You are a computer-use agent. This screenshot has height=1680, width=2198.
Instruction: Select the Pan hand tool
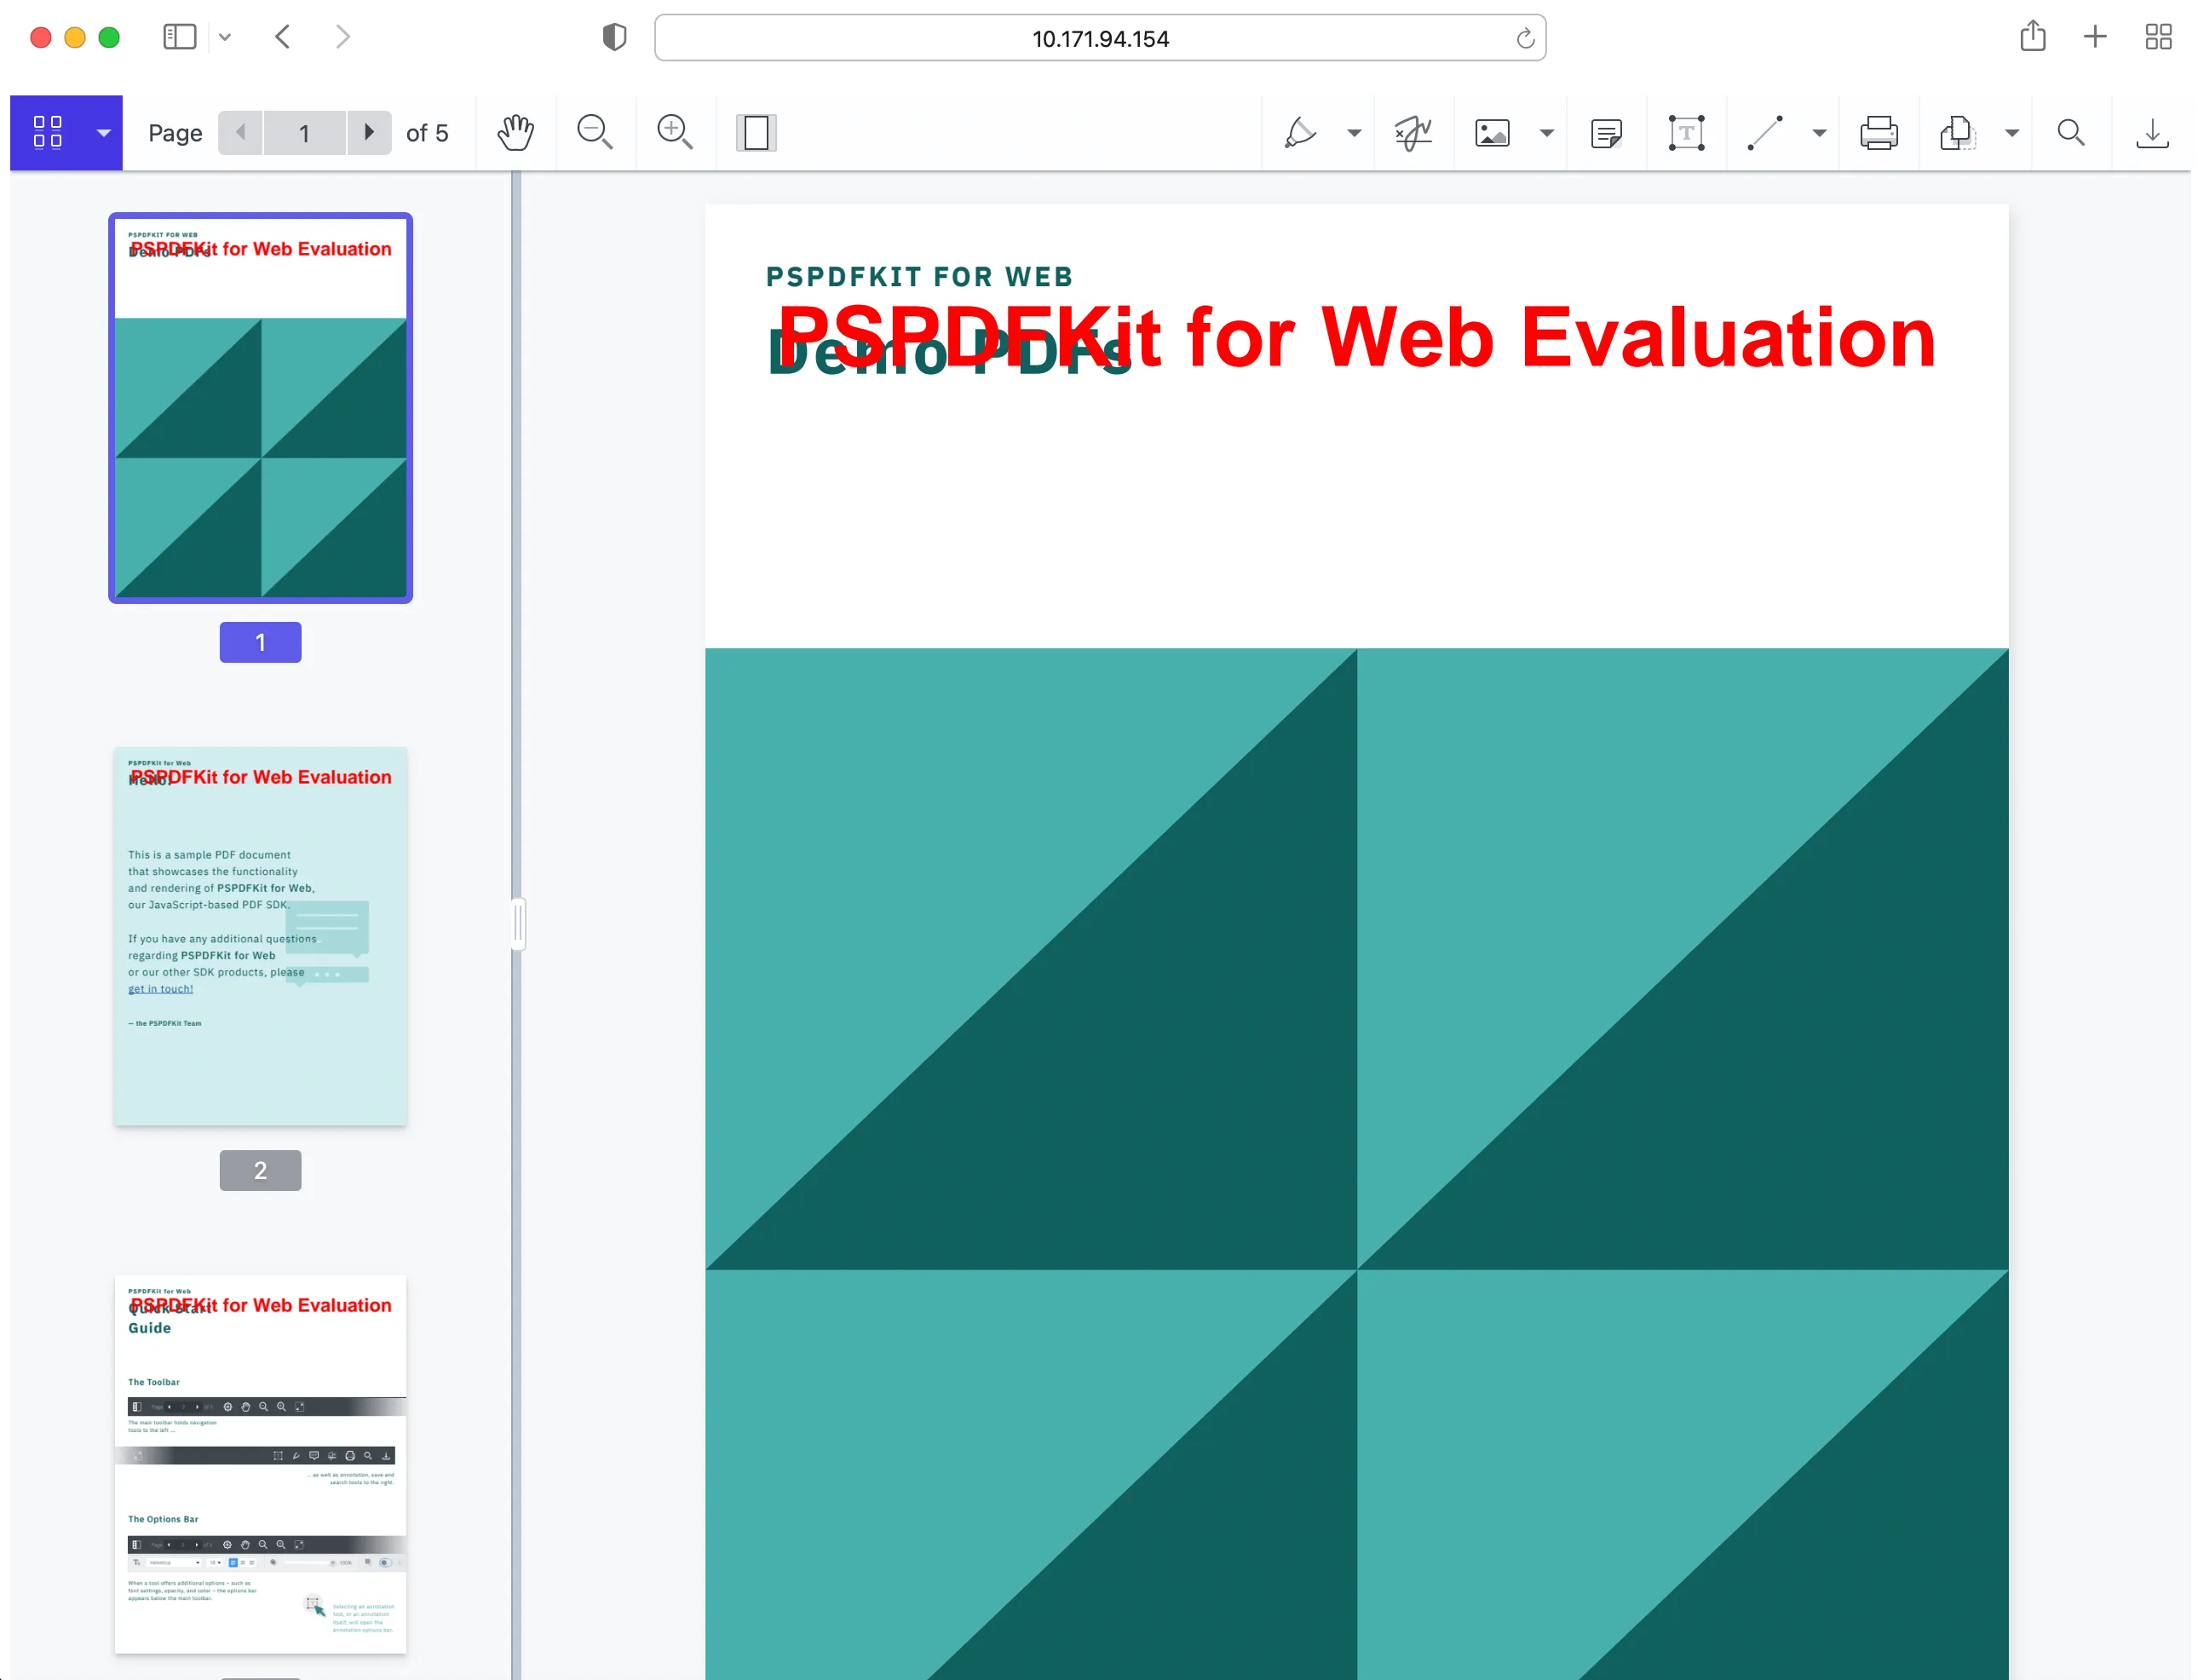pyautogui.click(x=515, y=133)
